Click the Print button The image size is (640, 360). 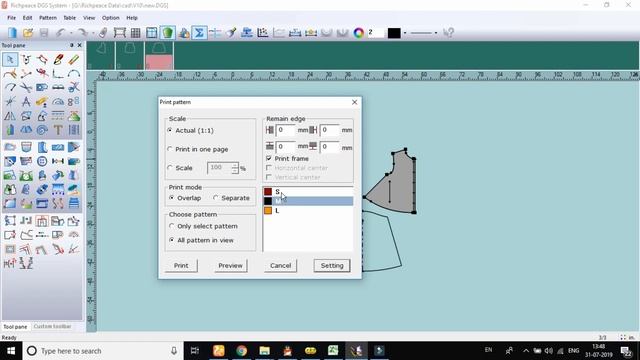[x=181, y=266]
